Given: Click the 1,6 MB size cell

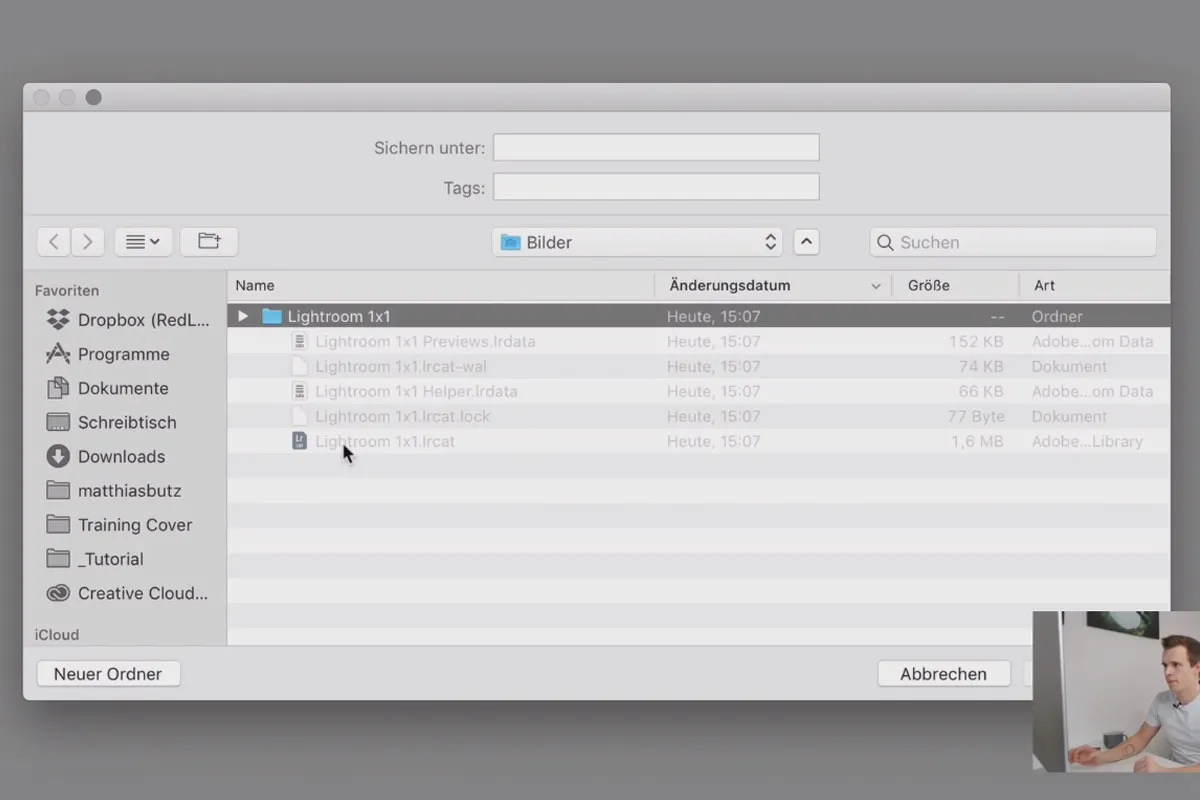Looking at the screenshot, I should click(977, 441).
